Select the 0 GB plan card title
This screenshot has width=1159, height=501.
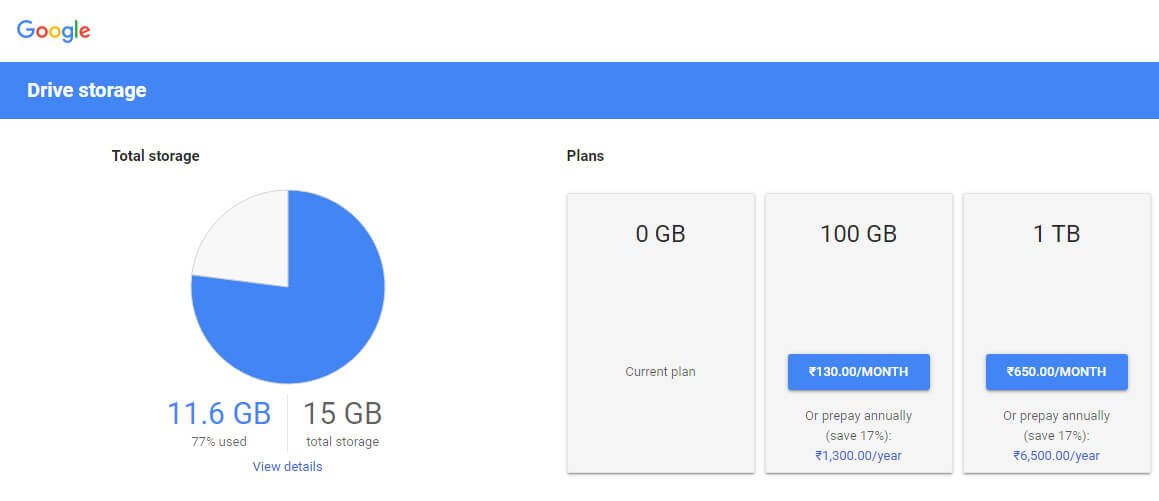click(x=660, y=235)
